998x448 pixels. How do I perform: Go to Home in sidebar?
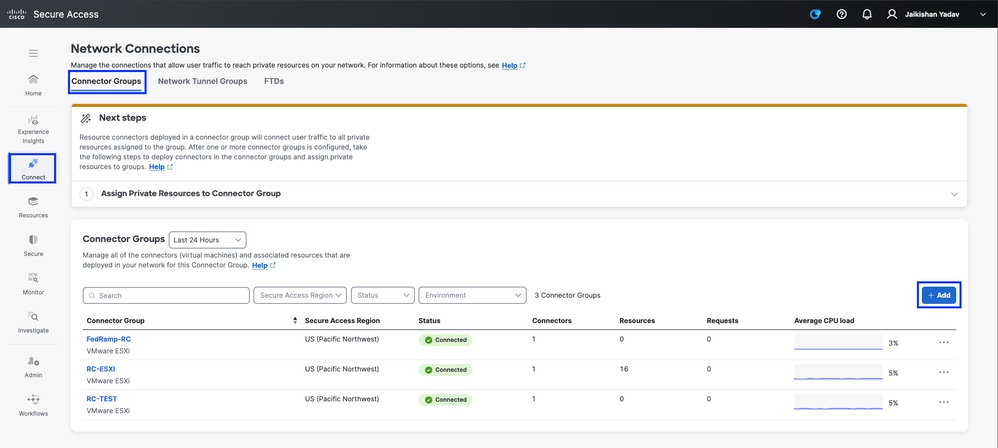[33, 85]
